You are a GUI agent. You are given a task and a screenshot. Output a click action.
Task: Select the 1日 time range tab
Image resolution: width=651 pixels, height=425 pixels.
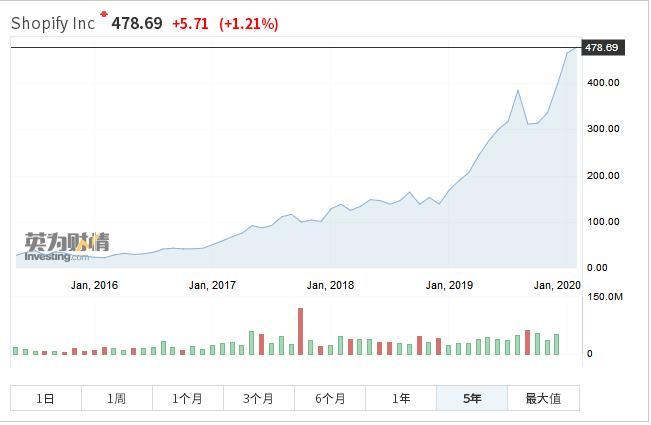pos(46,398)
